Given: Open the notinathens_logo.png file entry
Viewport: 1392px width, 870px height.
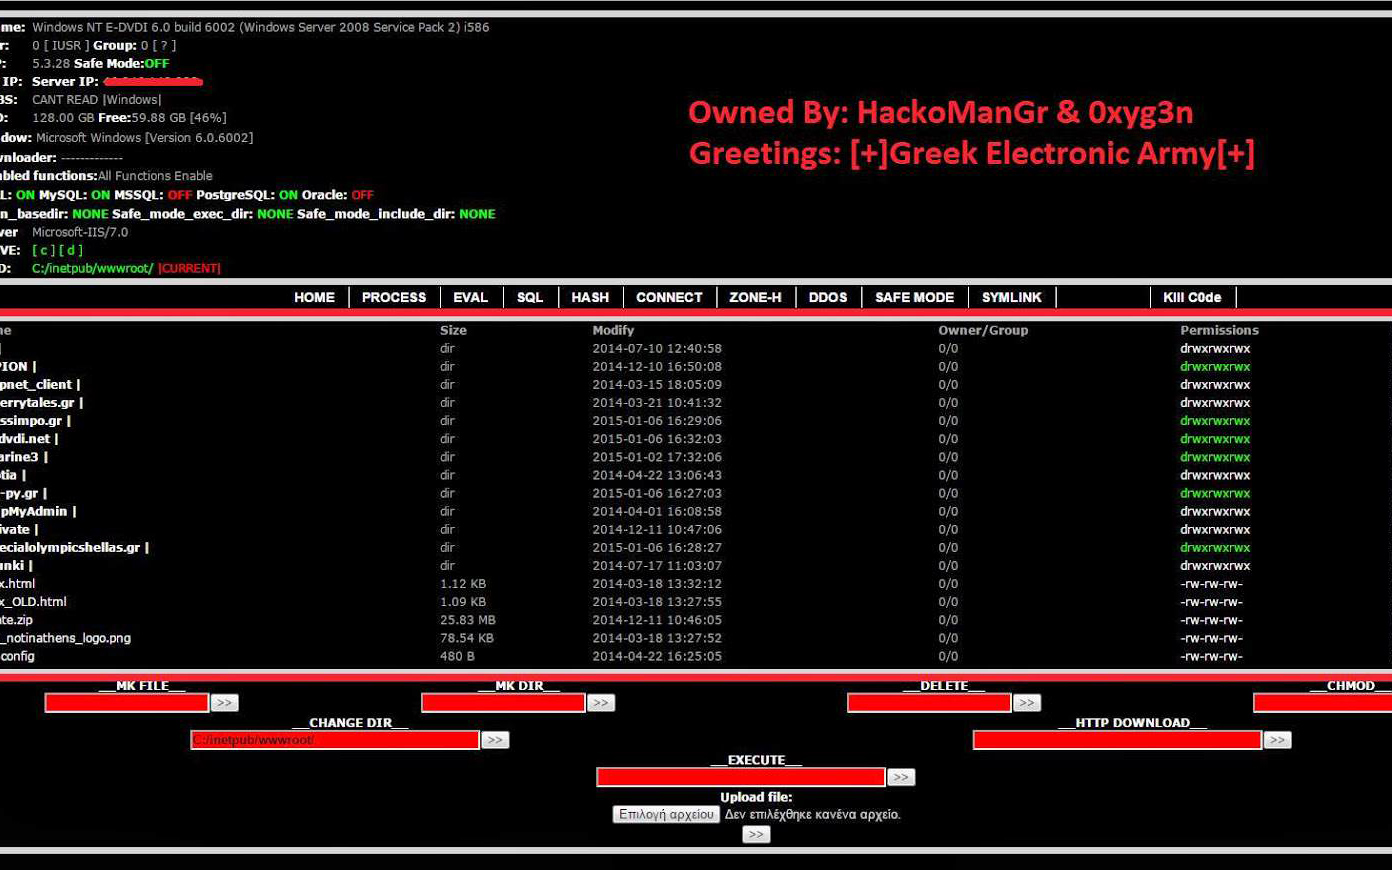Looking at the screenshot, I should pyautogui.click(x=68, y=638).
